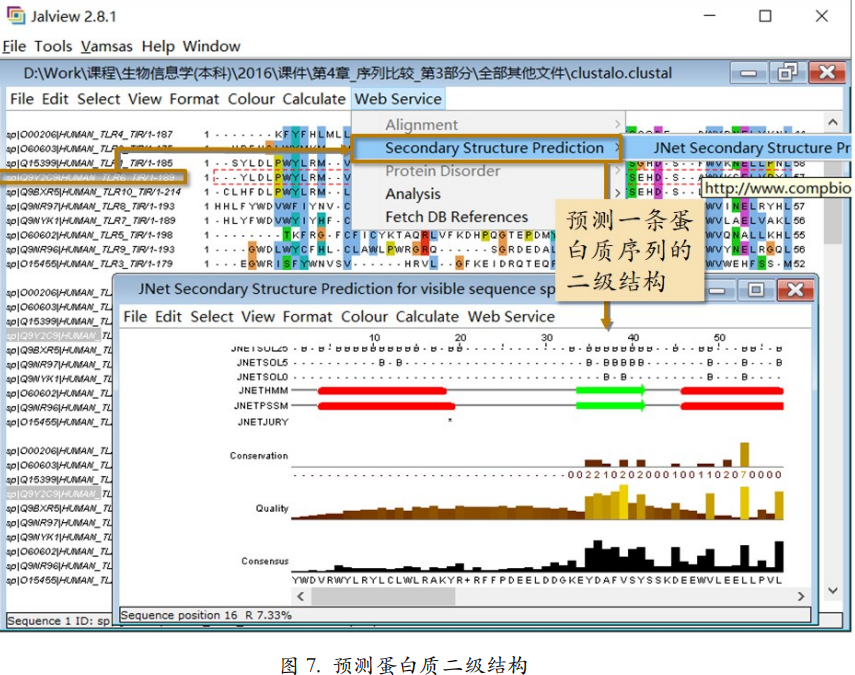
Task: Select sequence sp|Q9NR96|HUMAN_TLR9_TIR/1-193
Action: [90, 249]
